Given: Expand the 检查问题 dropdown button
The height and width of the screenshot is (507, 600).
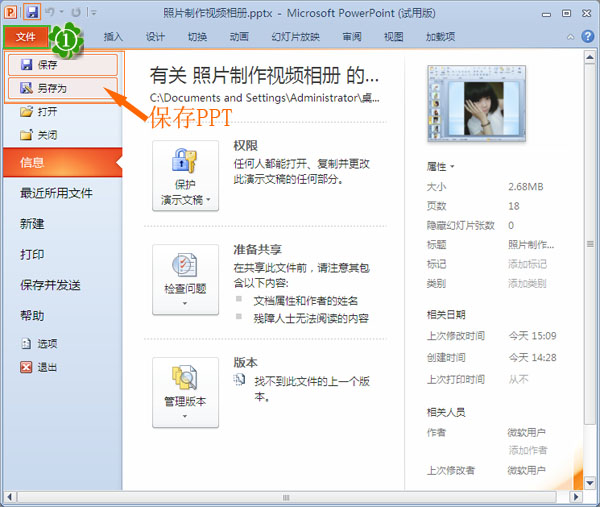Looking at the screenshot, I should [186, 280].
